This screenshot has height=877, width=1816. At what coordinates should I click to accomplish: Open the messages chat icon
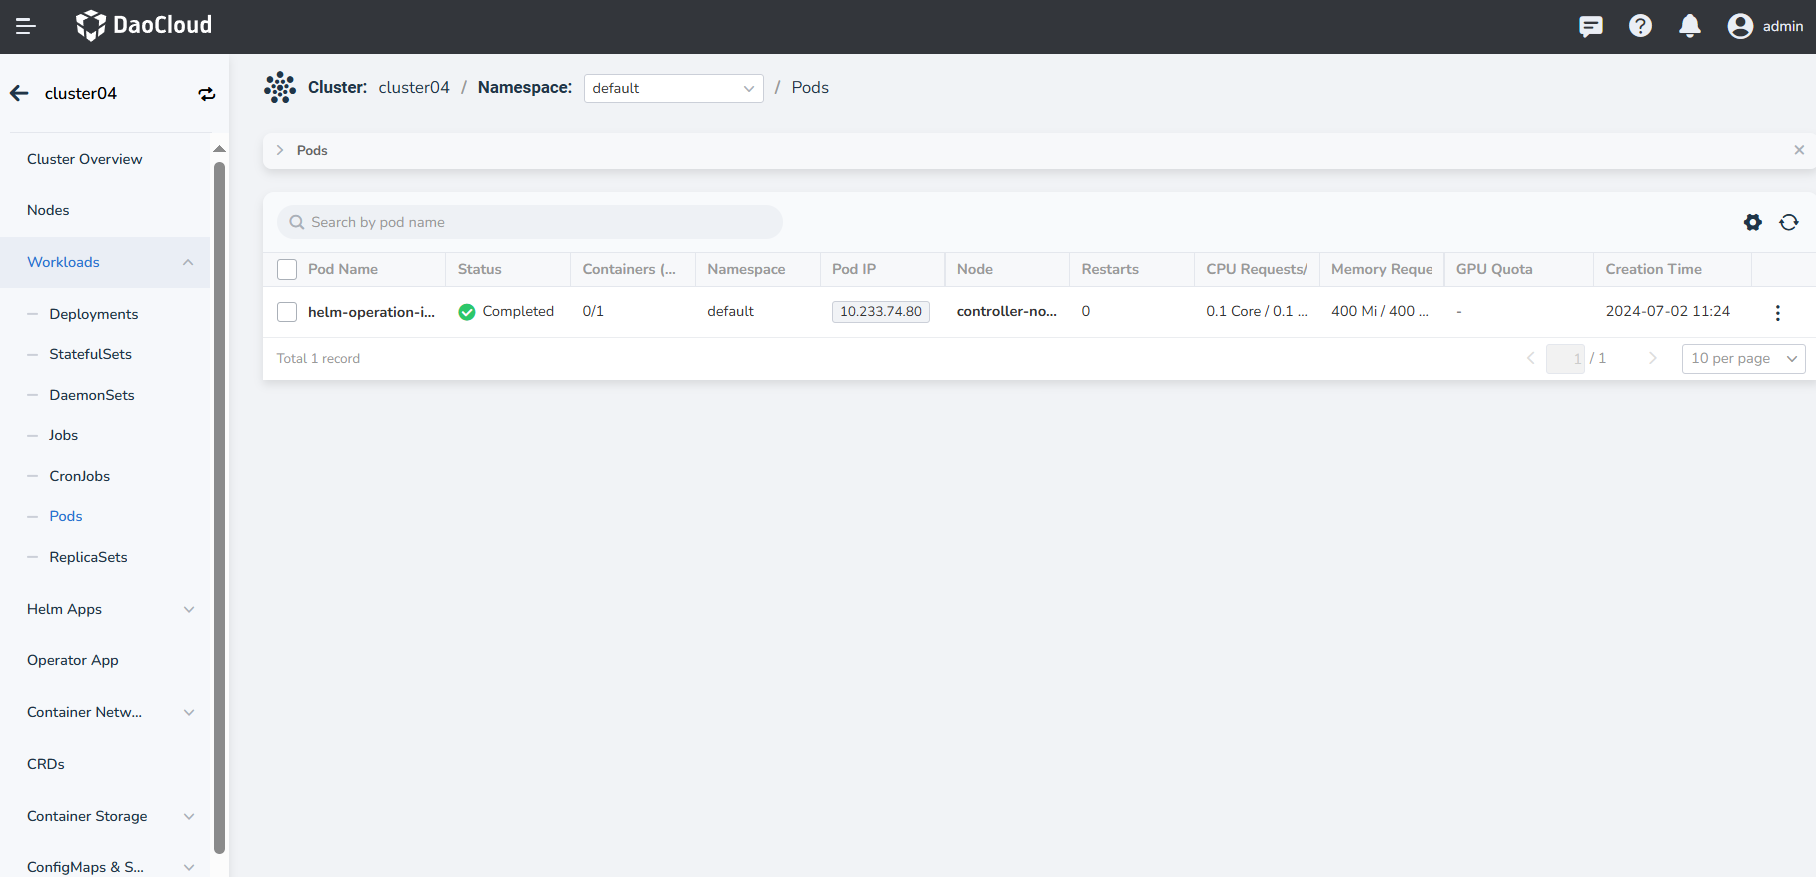point(1590,26)
